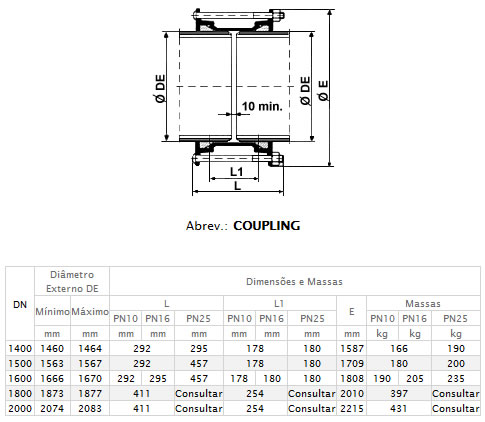
Task: Click E value "1587" in row 1400
Action: click(x=352, y=349)
